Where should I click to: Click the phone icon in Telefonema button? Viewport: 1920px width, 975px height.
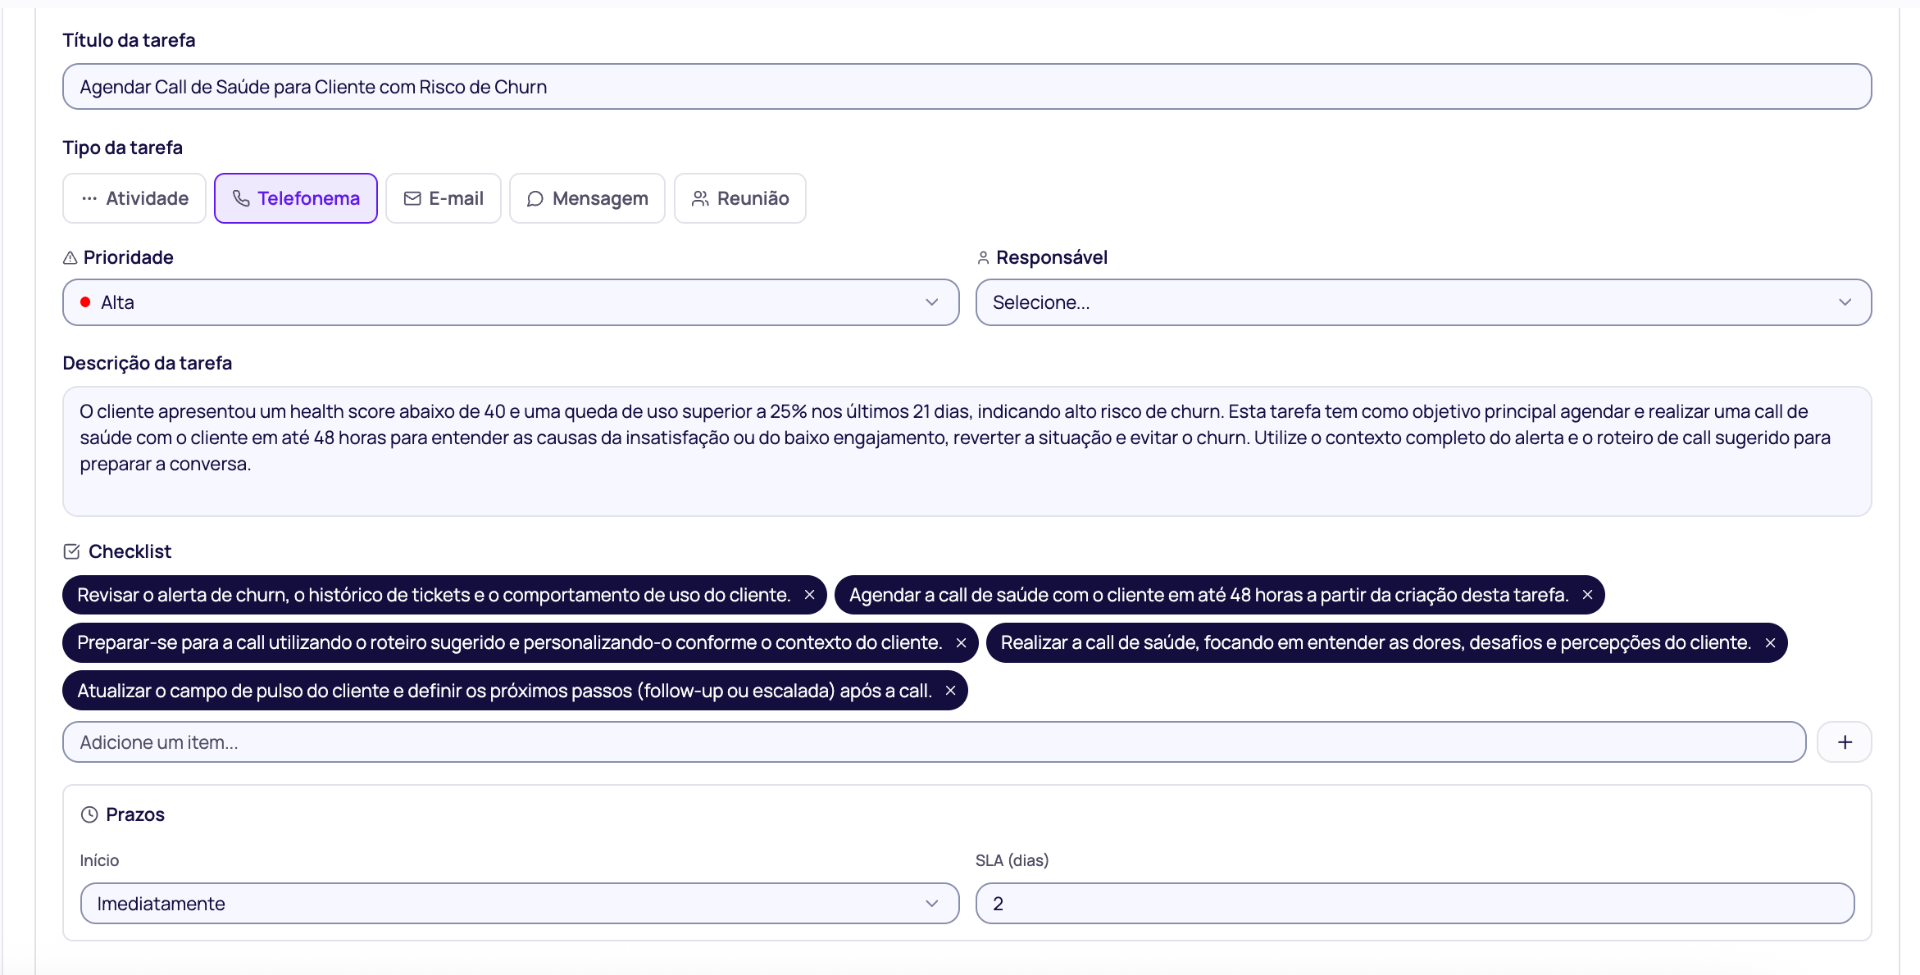pyautogui.click(x=241, y=198)
